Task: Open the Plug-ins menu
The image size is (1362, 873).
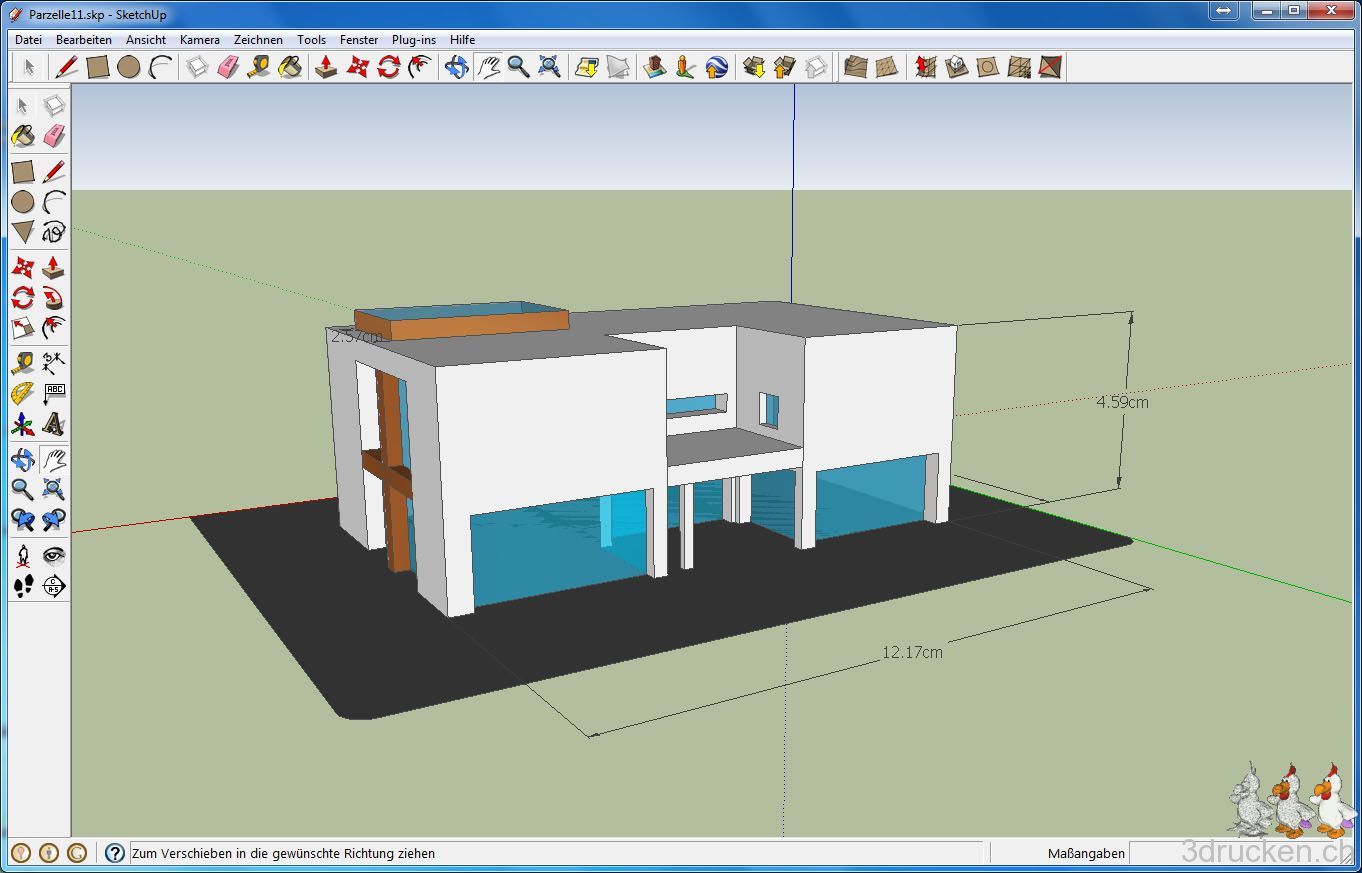Action: pyautogui.click(x=413, y=40)
